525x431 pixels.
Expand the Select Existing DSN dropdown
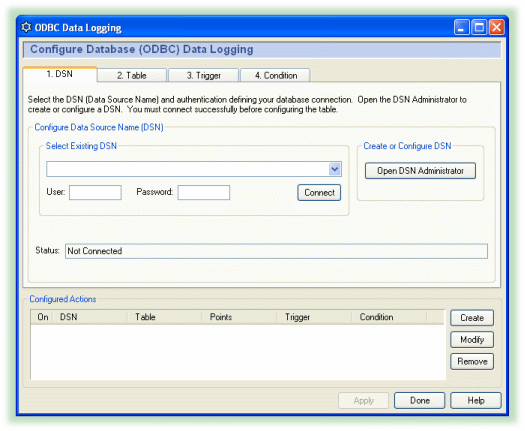pos(334,169)
